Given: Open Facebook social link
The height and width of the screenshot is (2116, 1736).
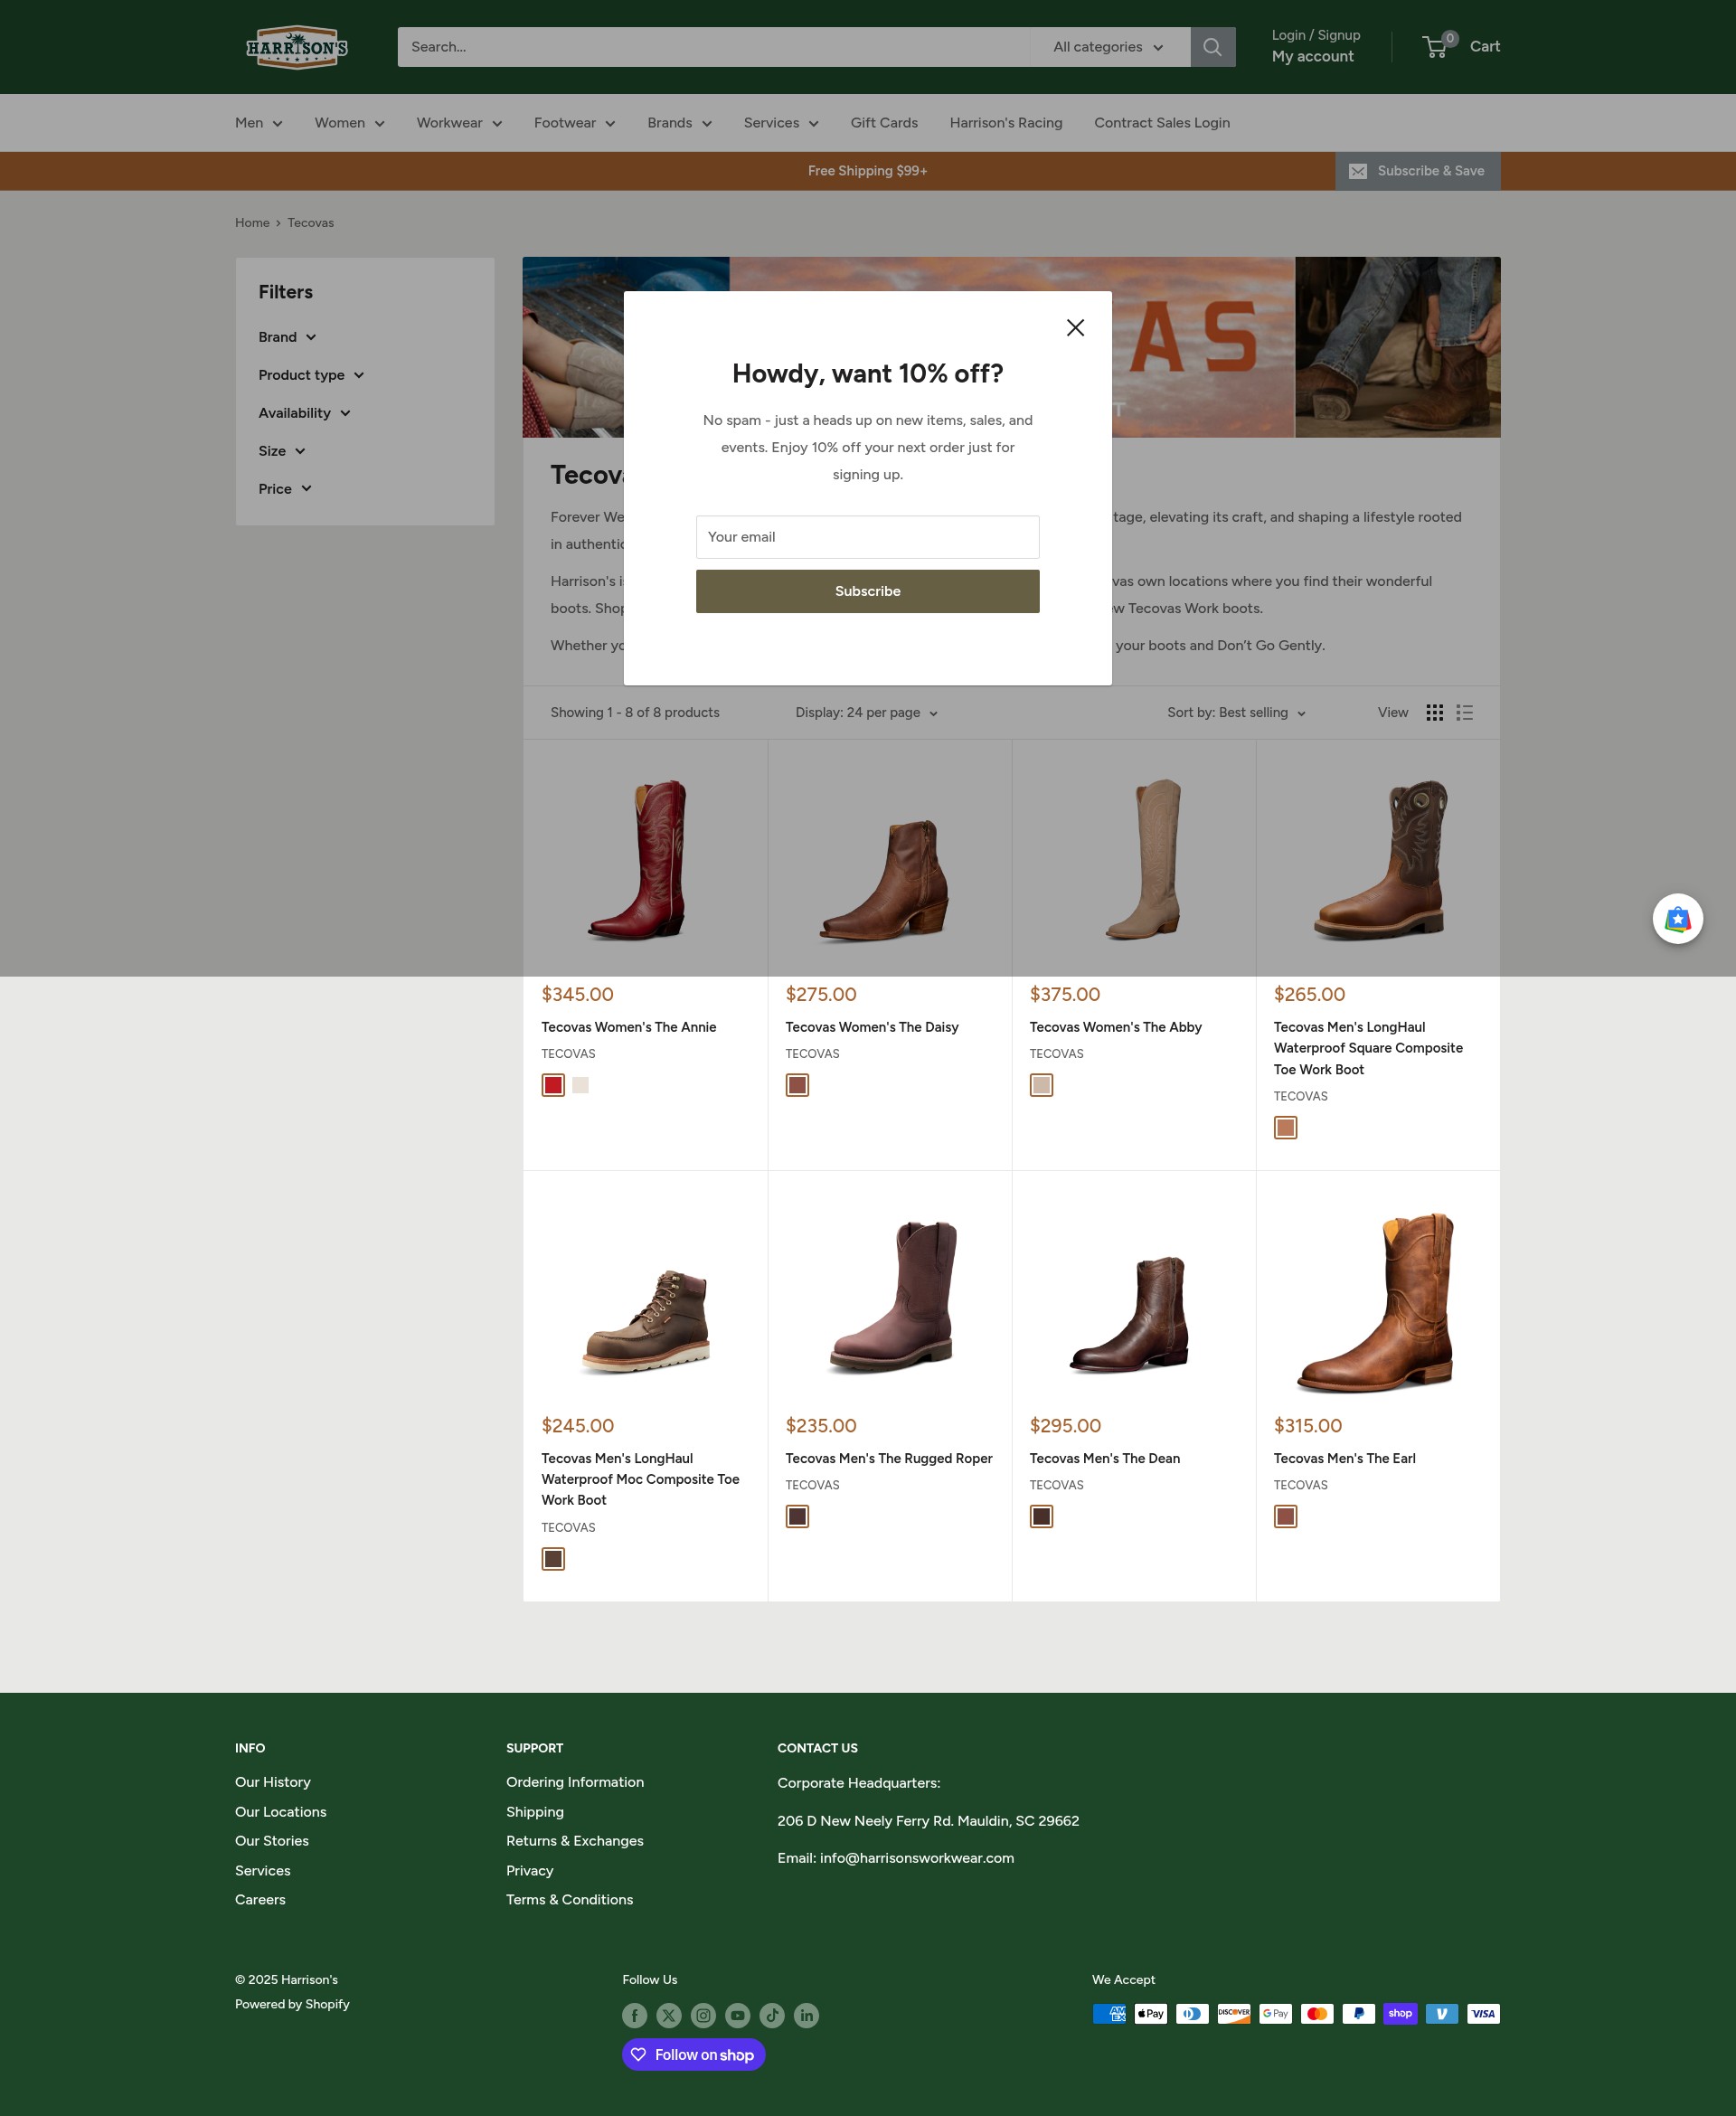Looking at the screenshot, I should click(634, 2015).
